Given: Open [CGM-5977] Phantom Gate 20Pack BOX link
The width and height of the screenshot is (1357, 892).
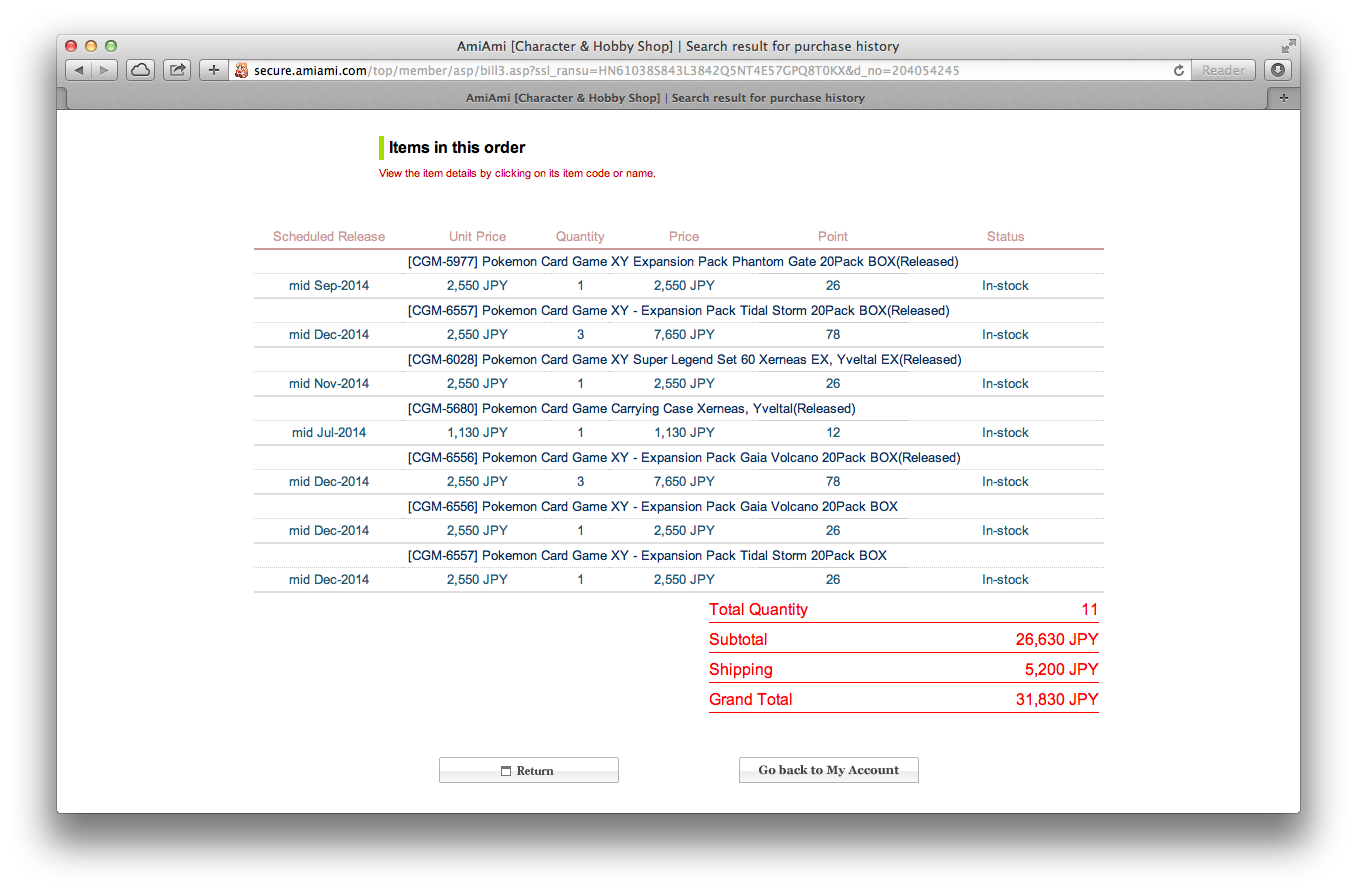Looking at the screenshot, I should [683, 261].
